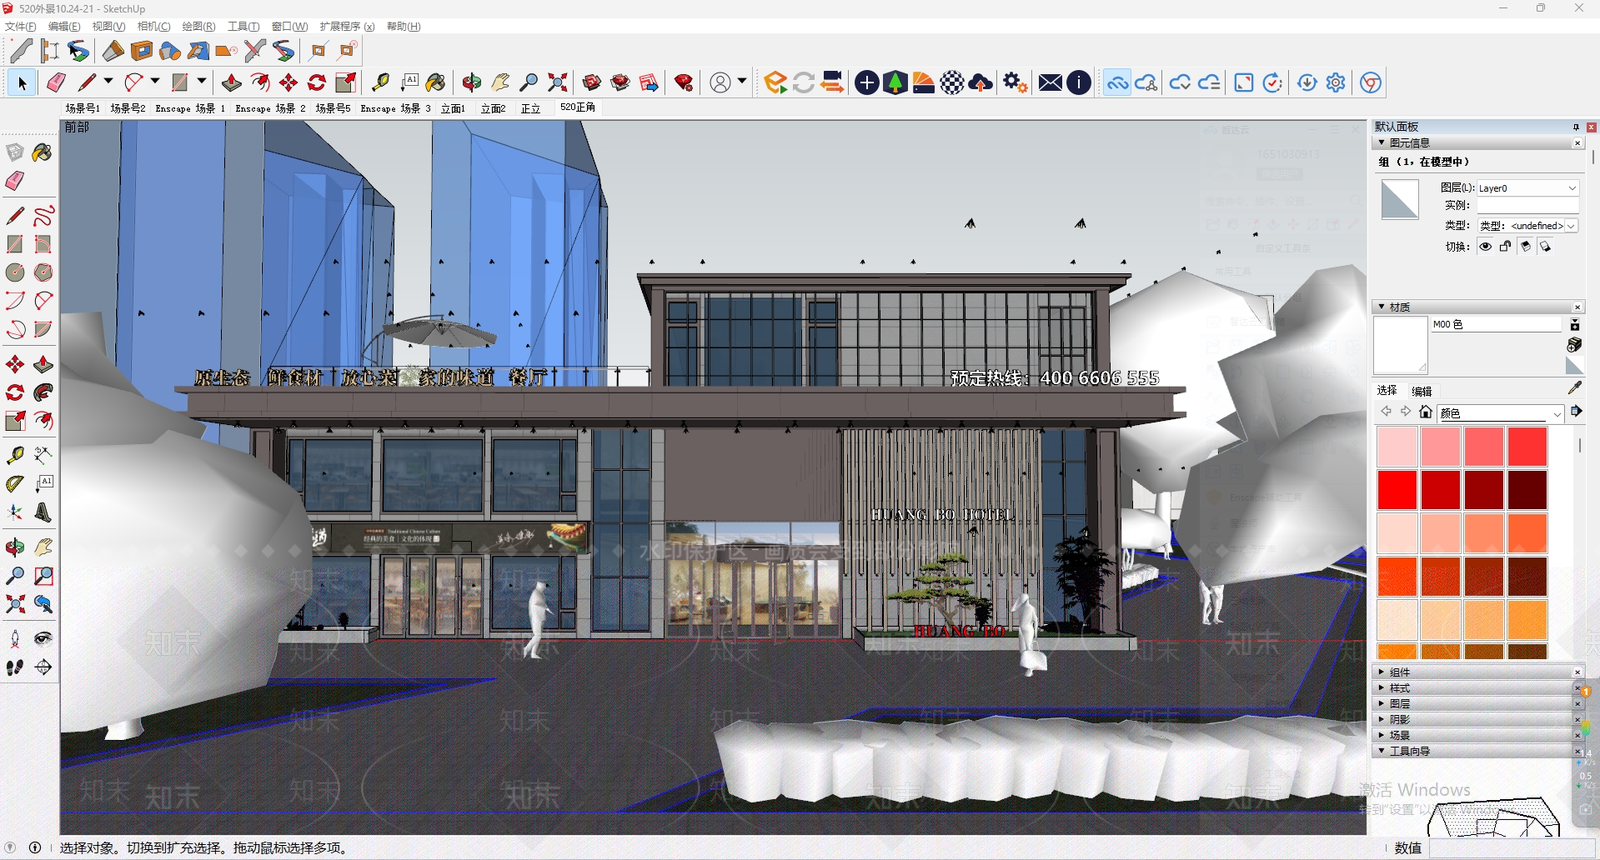The width and height of the screenshot is (1600, 860).
Task: Activate the Push/Pull tool in the top toolbar
Action: coord(231,83)
